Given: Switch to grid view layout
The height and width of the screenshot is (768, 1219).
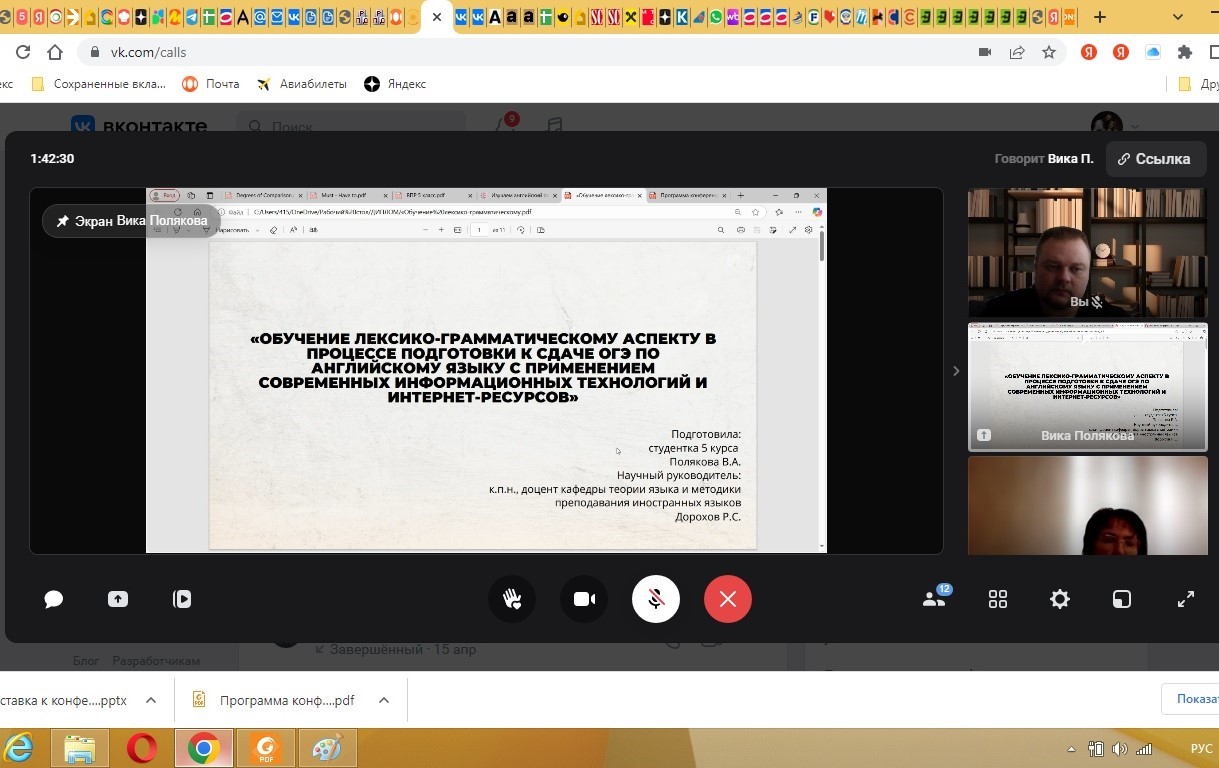Looking at the screenshot, I should pos(997,599).
